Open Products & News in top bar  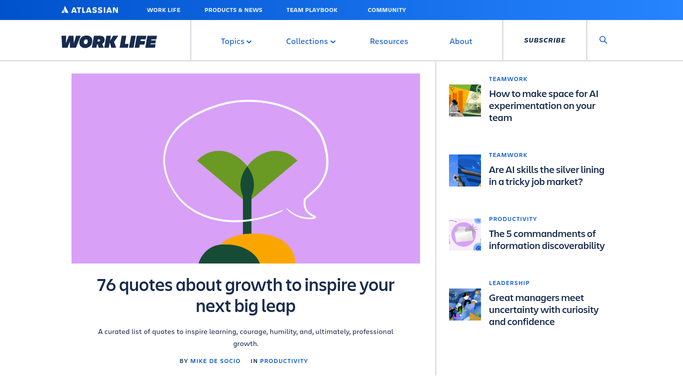(x=233, y=10)
